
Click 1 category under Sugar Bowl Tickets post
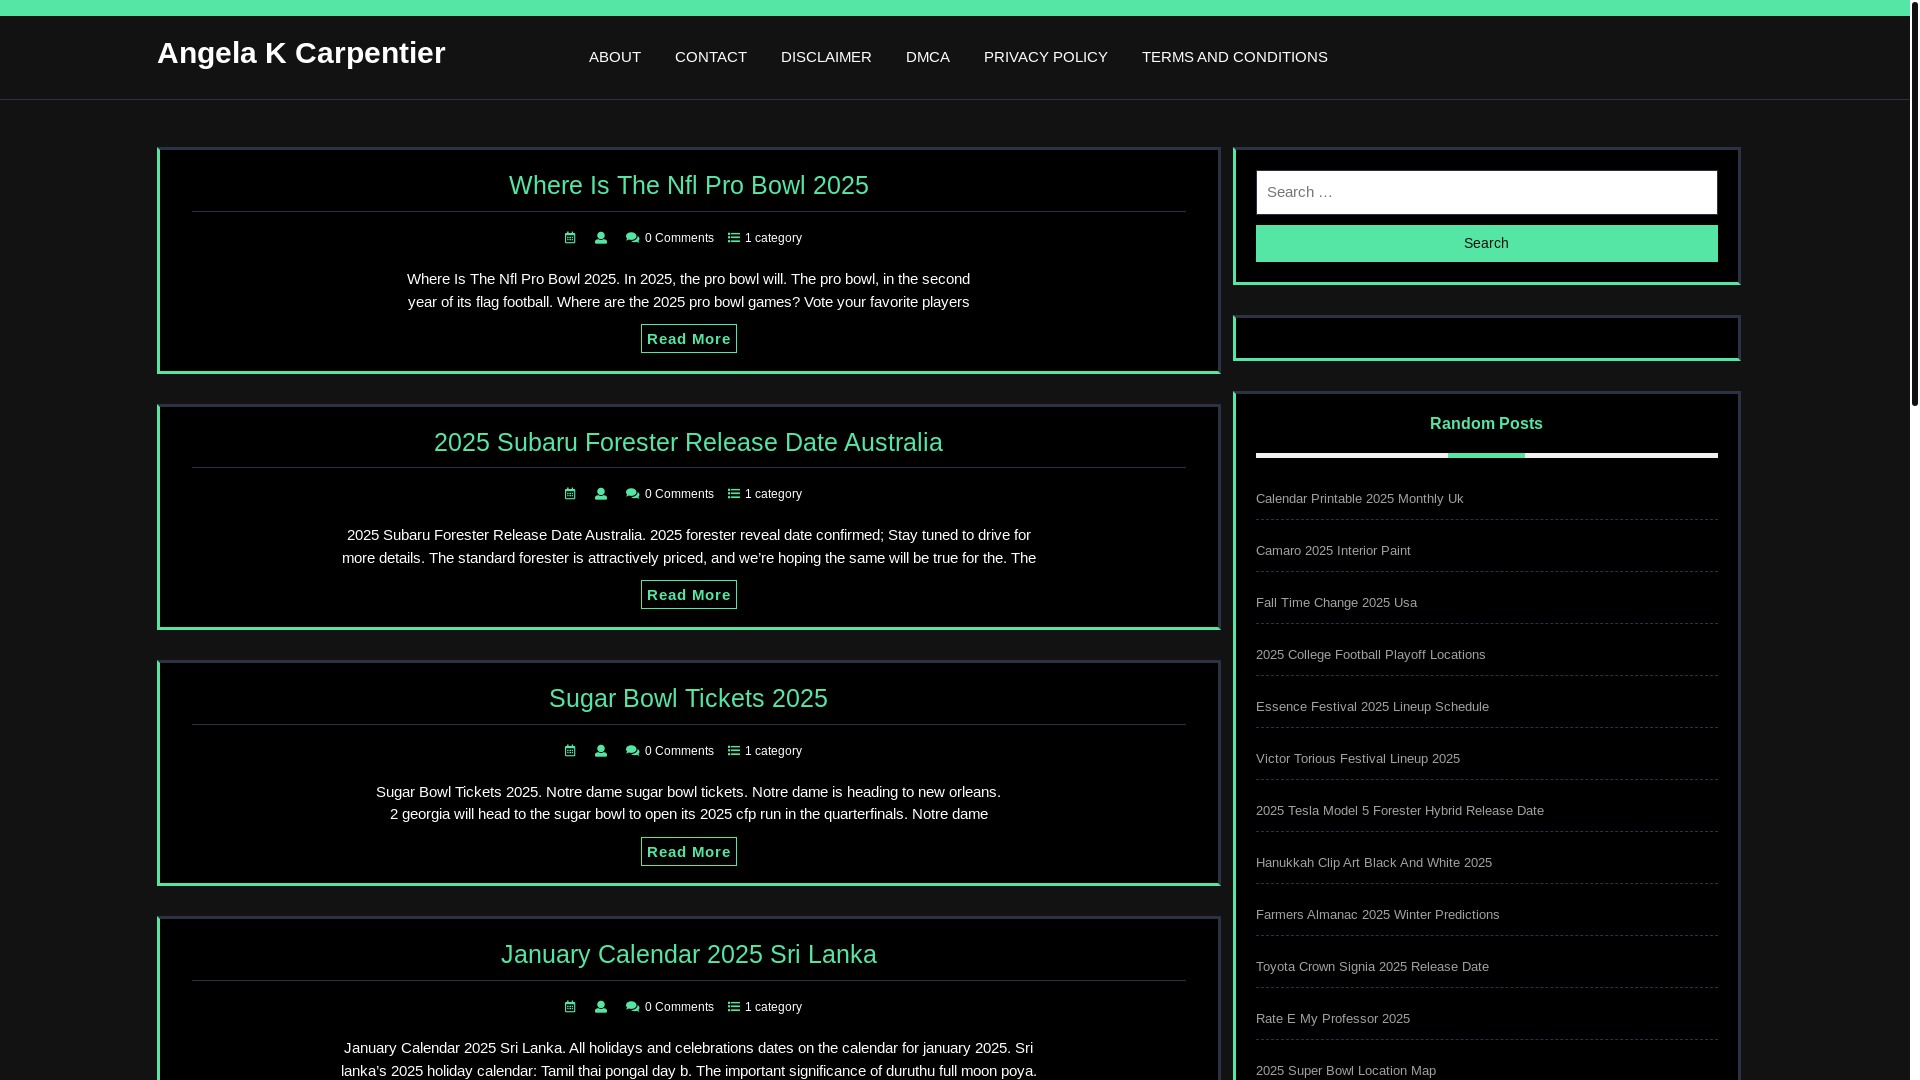coord(773,751)
